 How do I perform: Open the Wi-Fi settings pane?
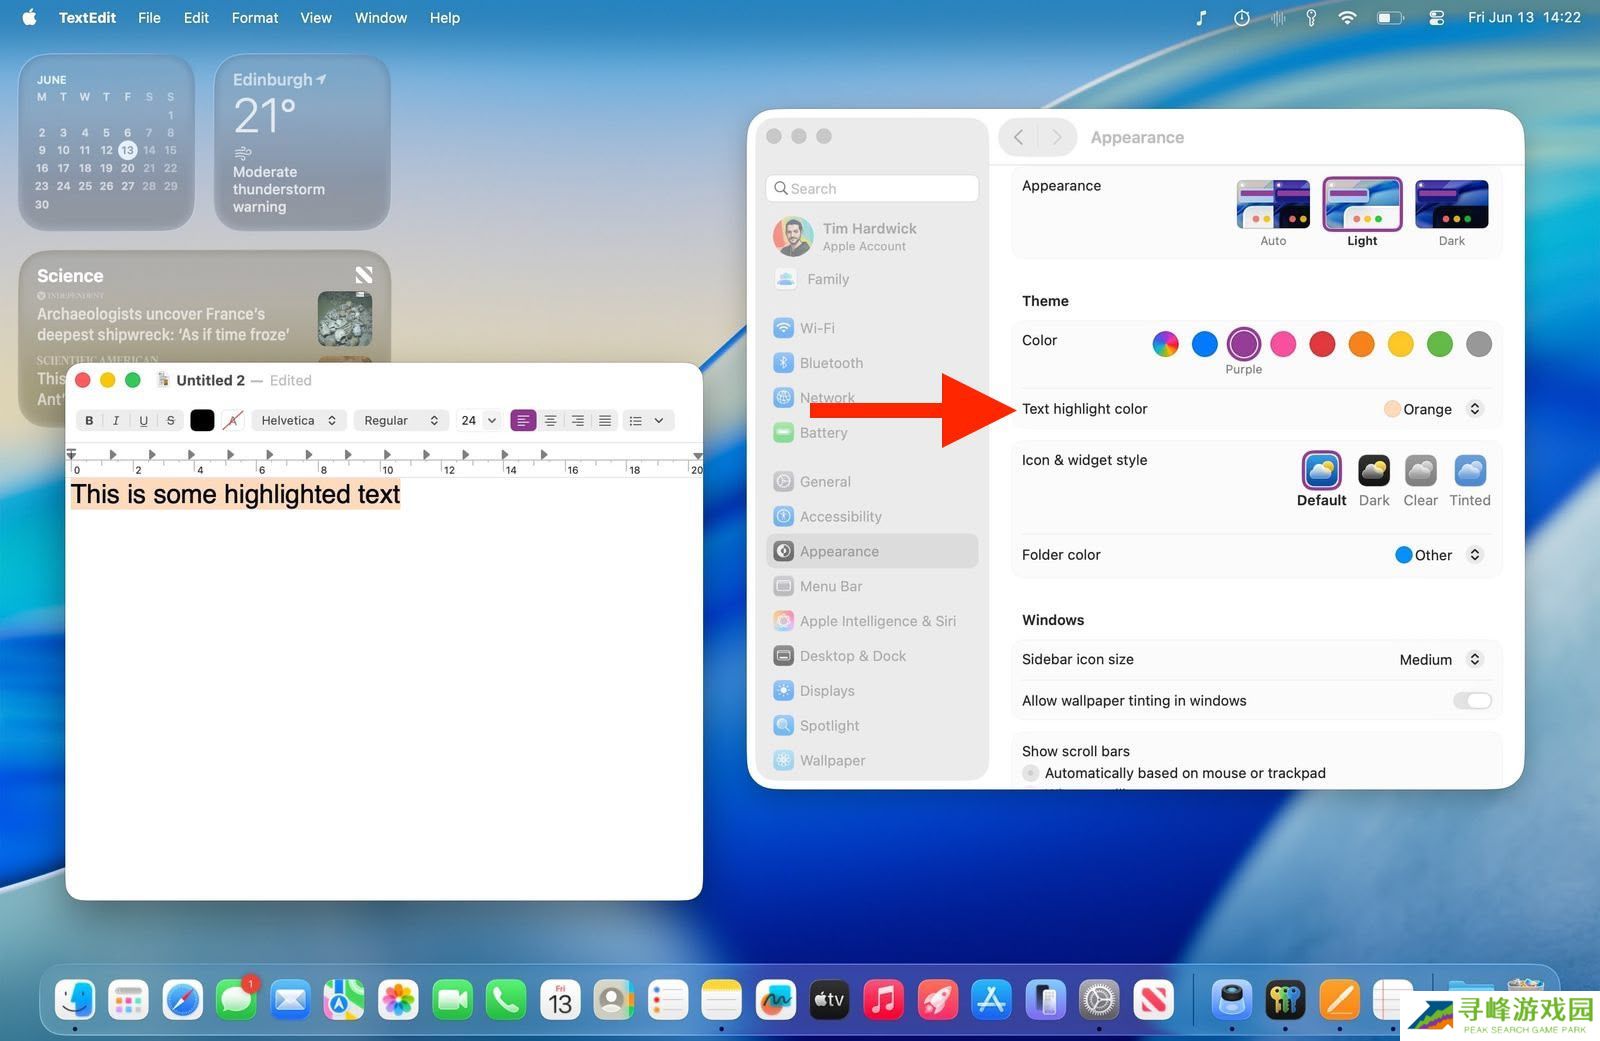click(817, 328)
